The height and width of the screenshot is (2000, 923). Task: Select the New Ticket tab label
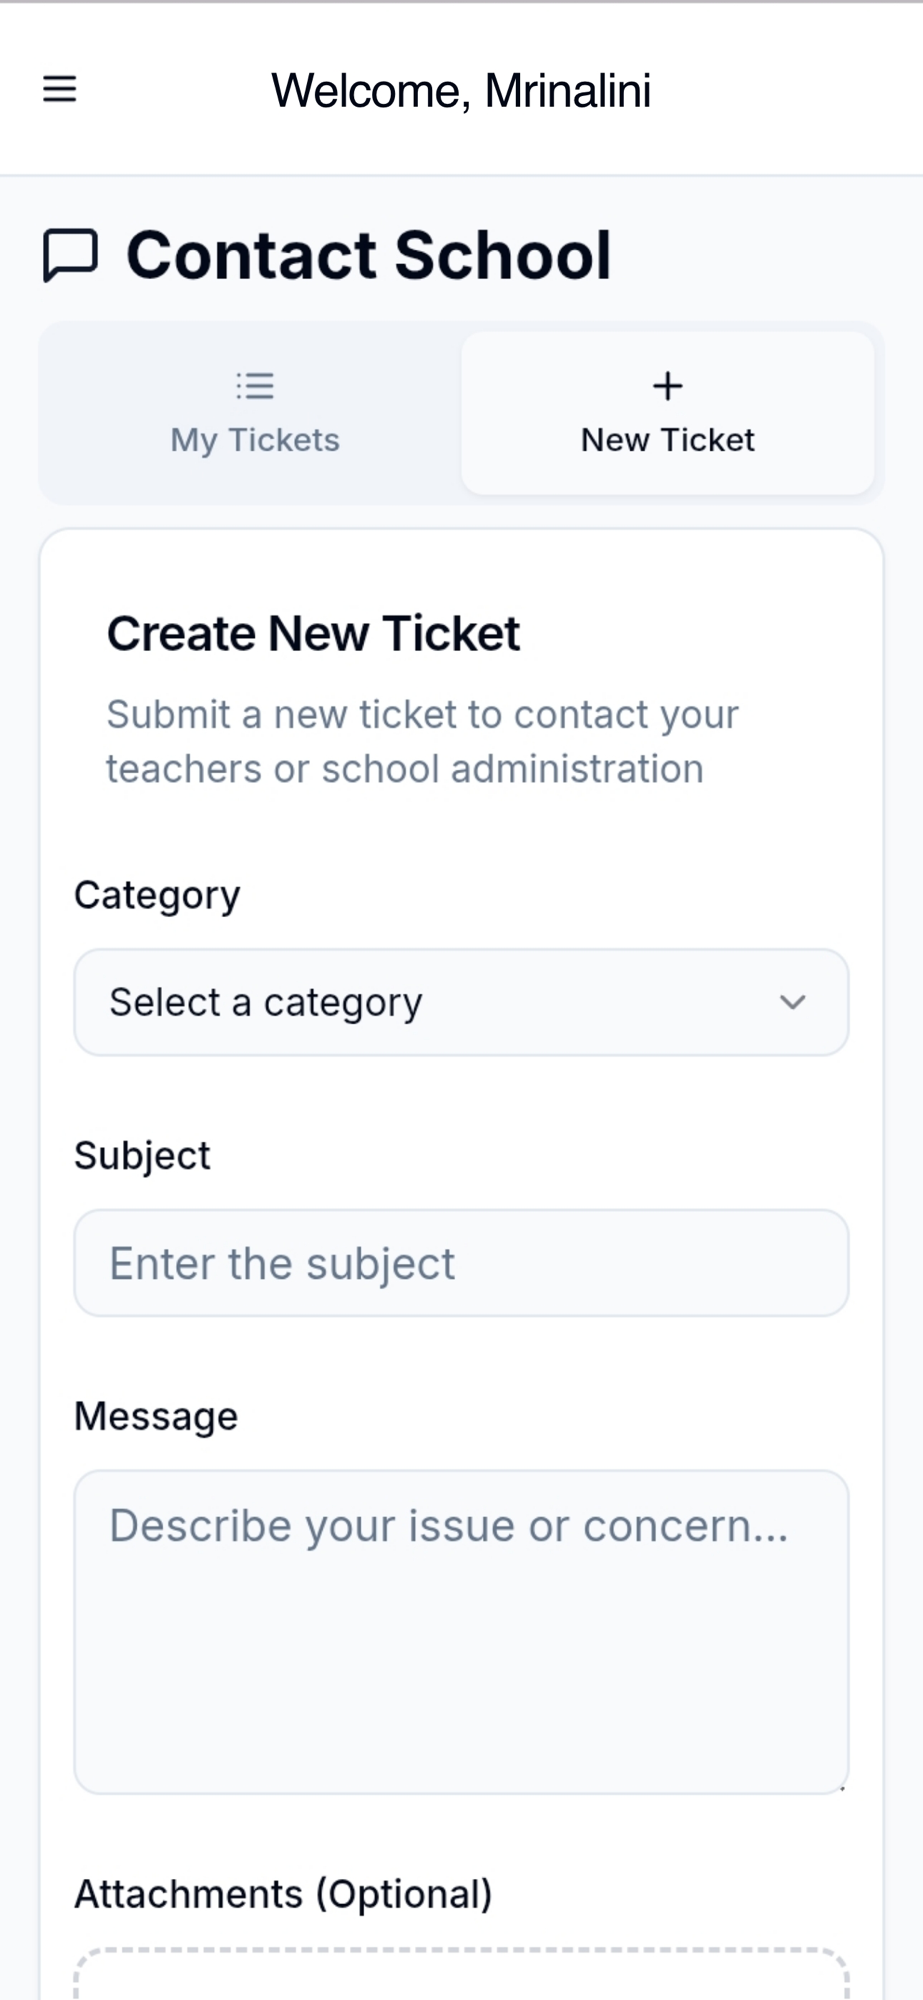pyautogui.click(x=668, y=440)
